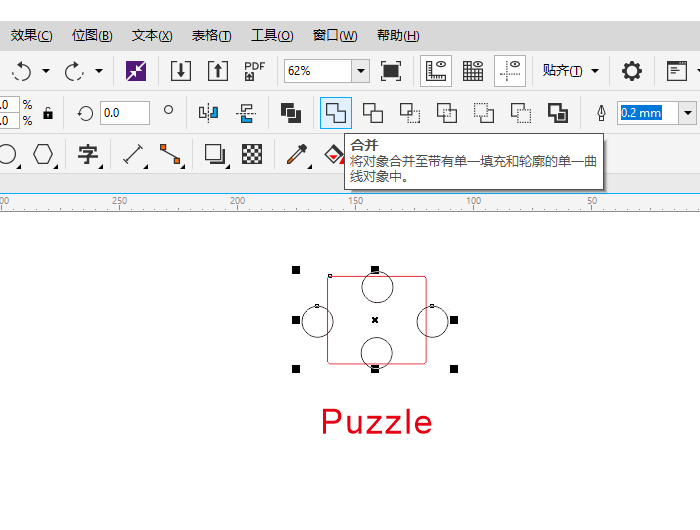Click the 贴齐 snap-to button
The height and width of the screenshot is (530, 700).
[x=562, y=71]
